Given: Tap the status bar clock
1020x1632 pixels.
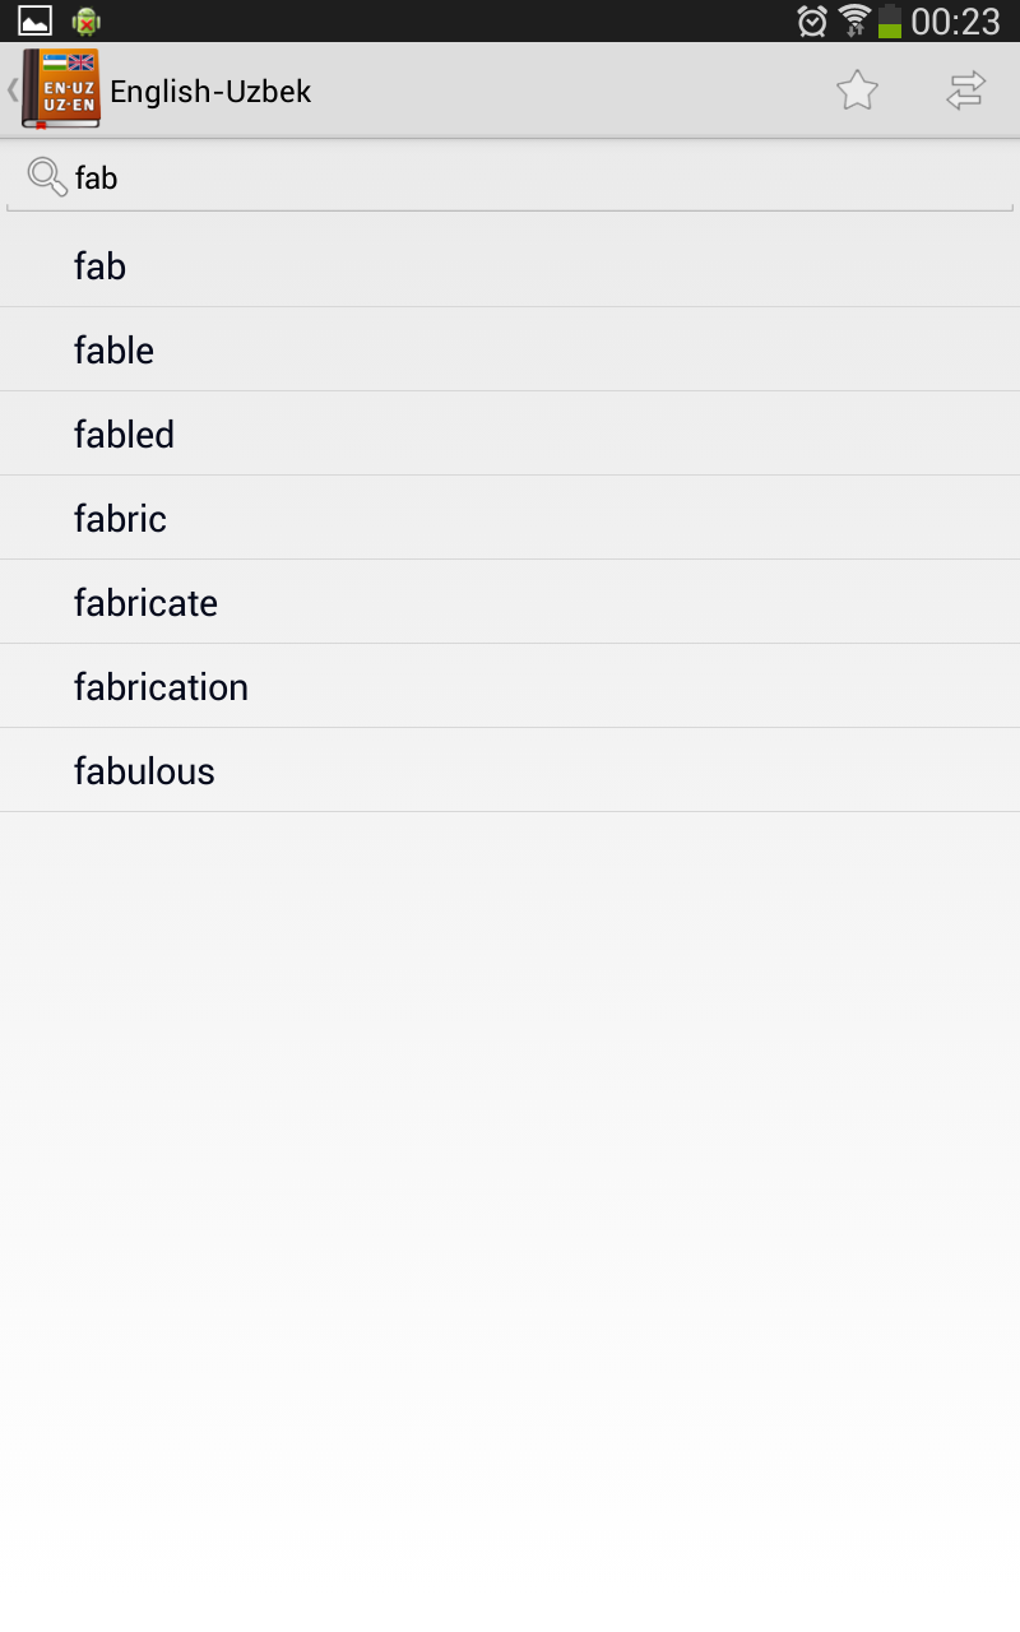Looking at the screenshot, I should (955, 21).
